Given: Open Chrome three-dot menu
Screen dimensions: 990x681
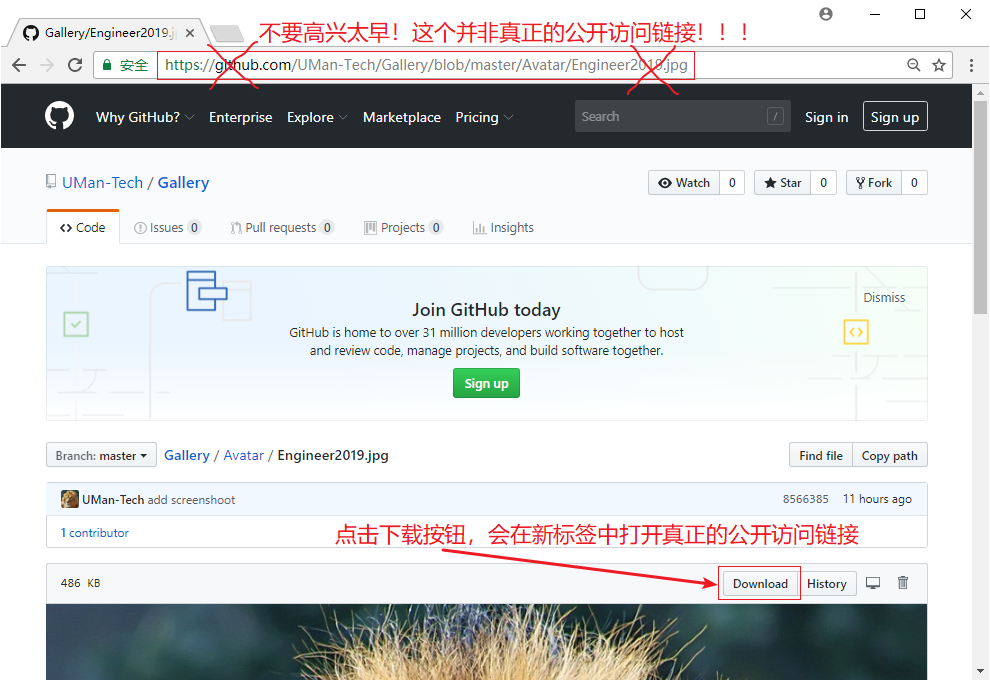Looking at the screenshot, I should pos(971,65).
